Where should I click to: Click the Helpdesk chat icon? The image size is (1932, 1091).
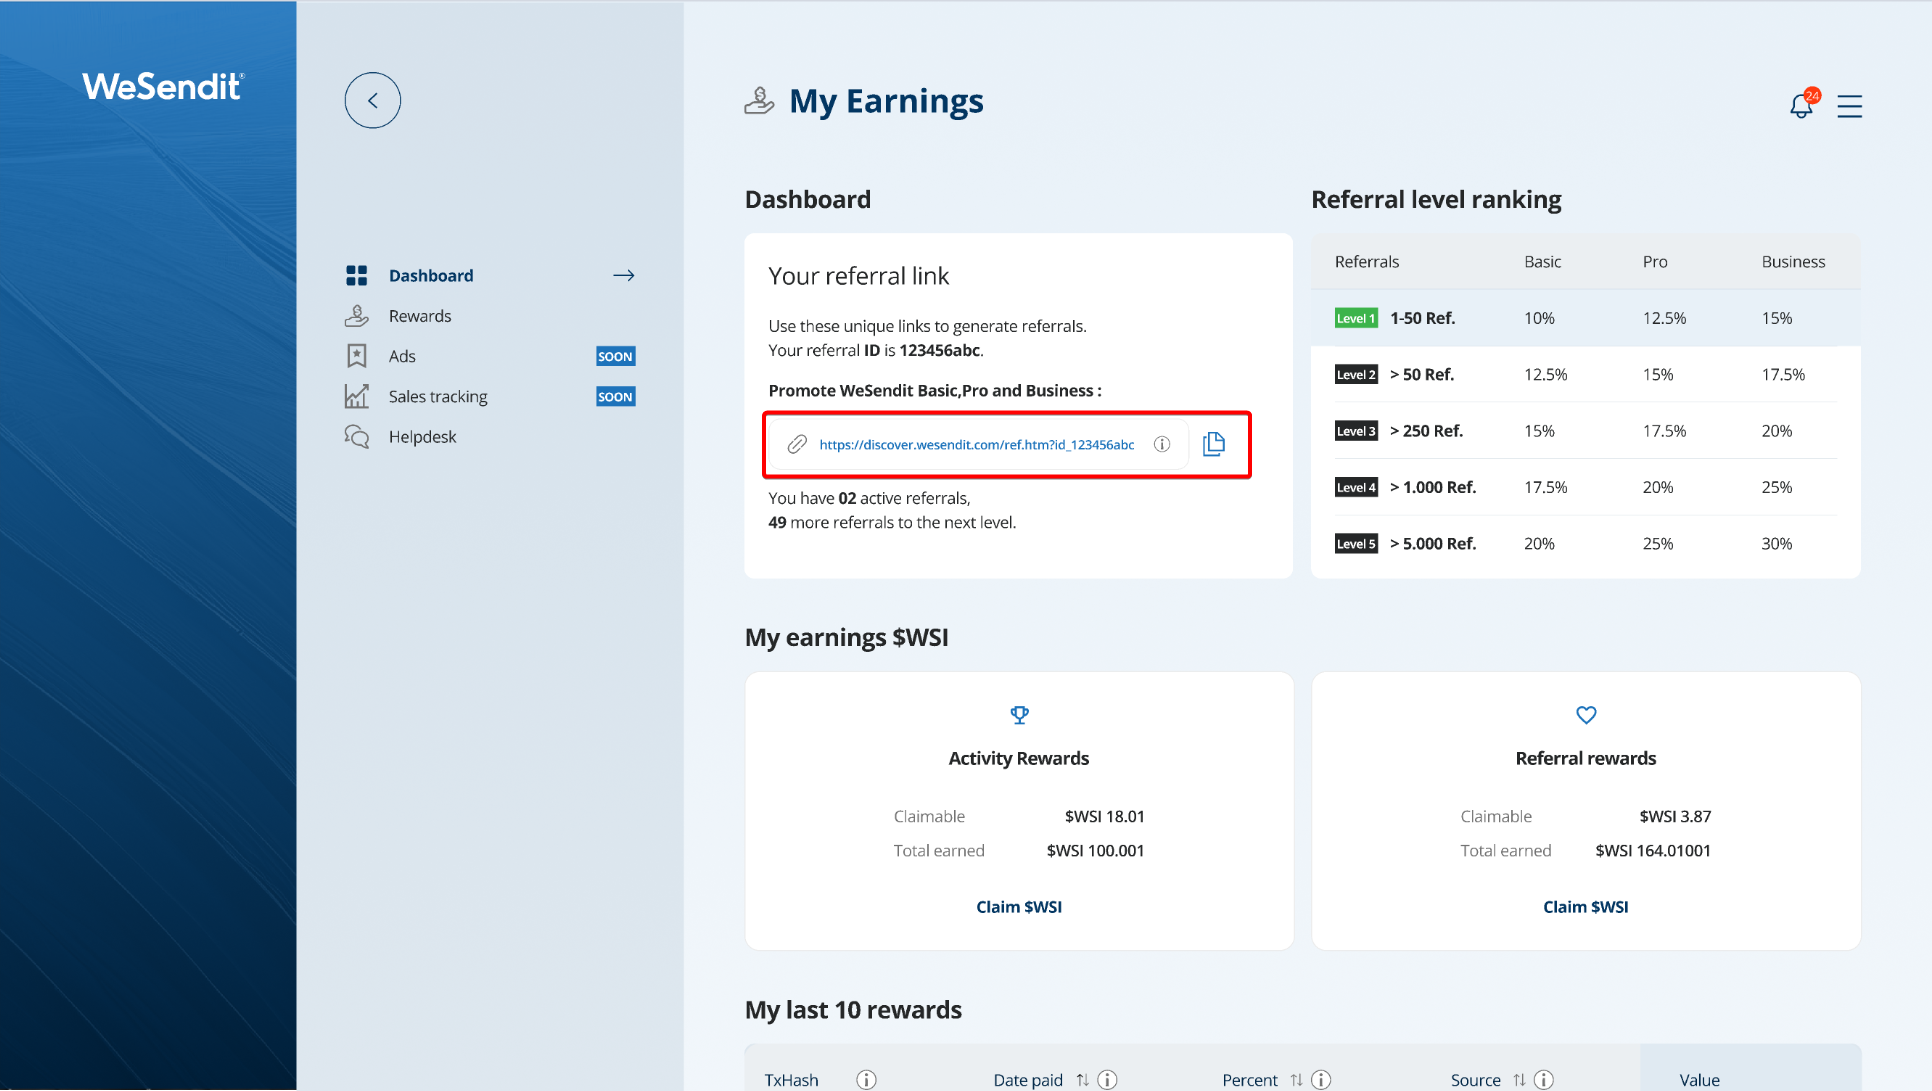point(356,437)
